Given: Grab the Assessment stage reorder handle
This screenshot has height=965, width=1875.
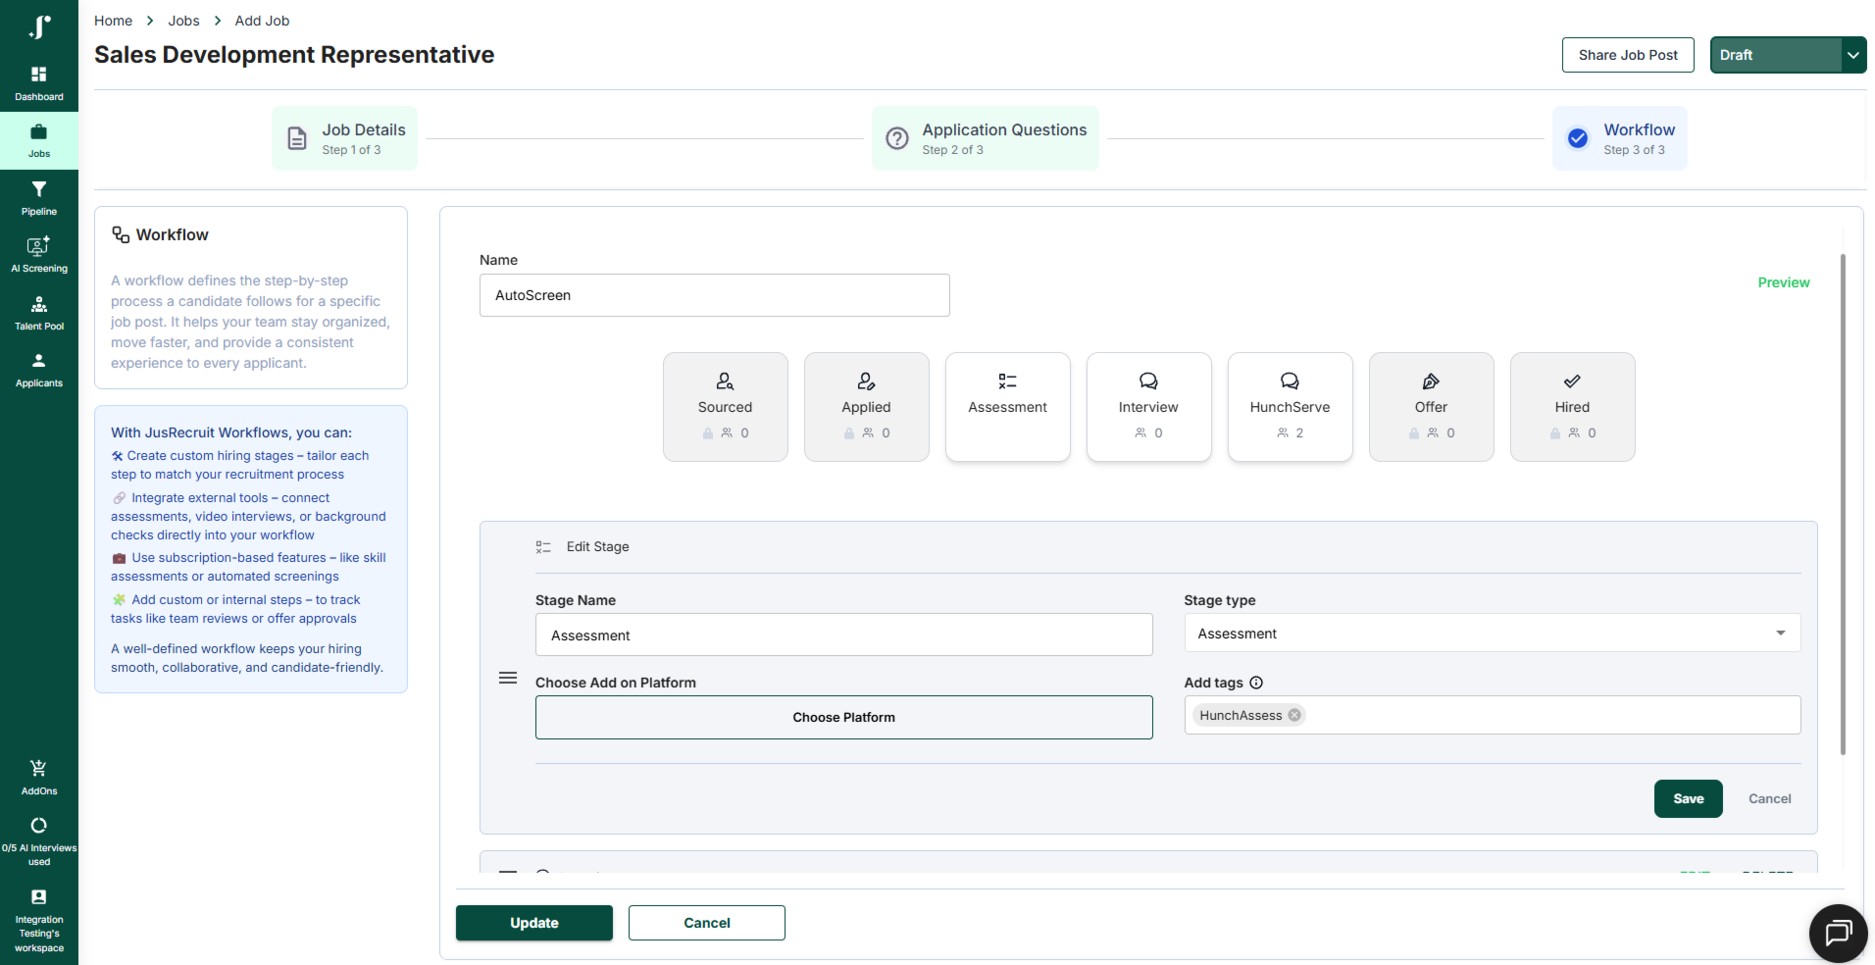Looking at the screenshot, I should (x=508, y=678).
